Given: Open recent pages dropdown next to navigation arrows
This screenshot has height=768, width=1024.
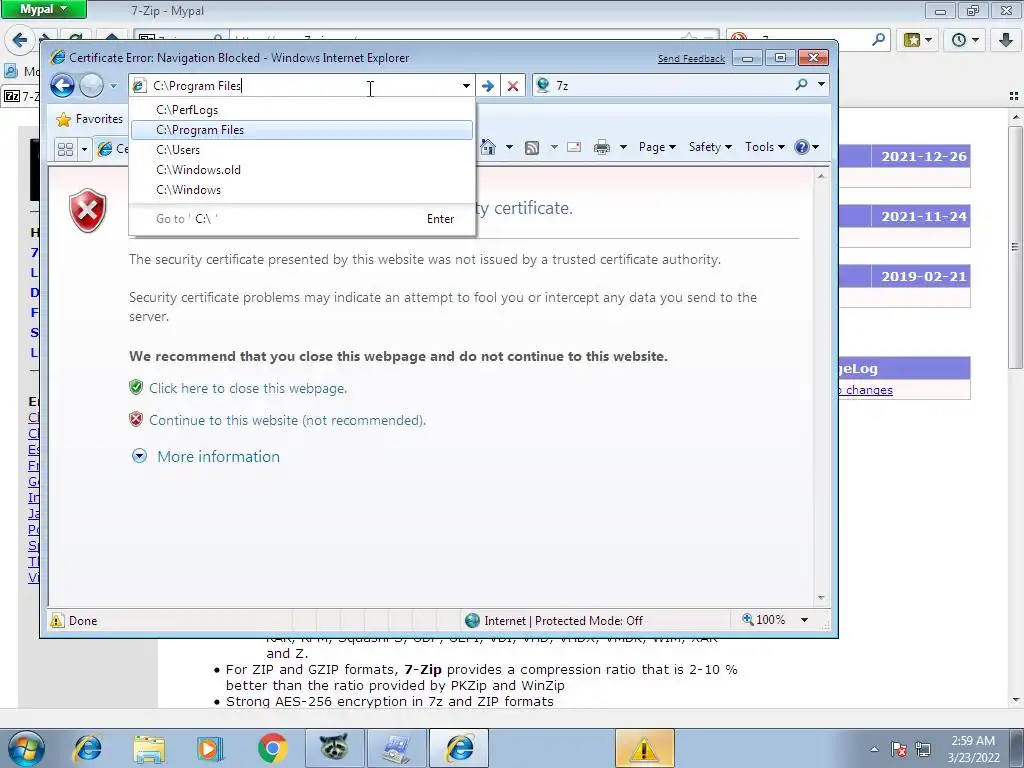Looking at the screenshot, I should tap(113, 86).
